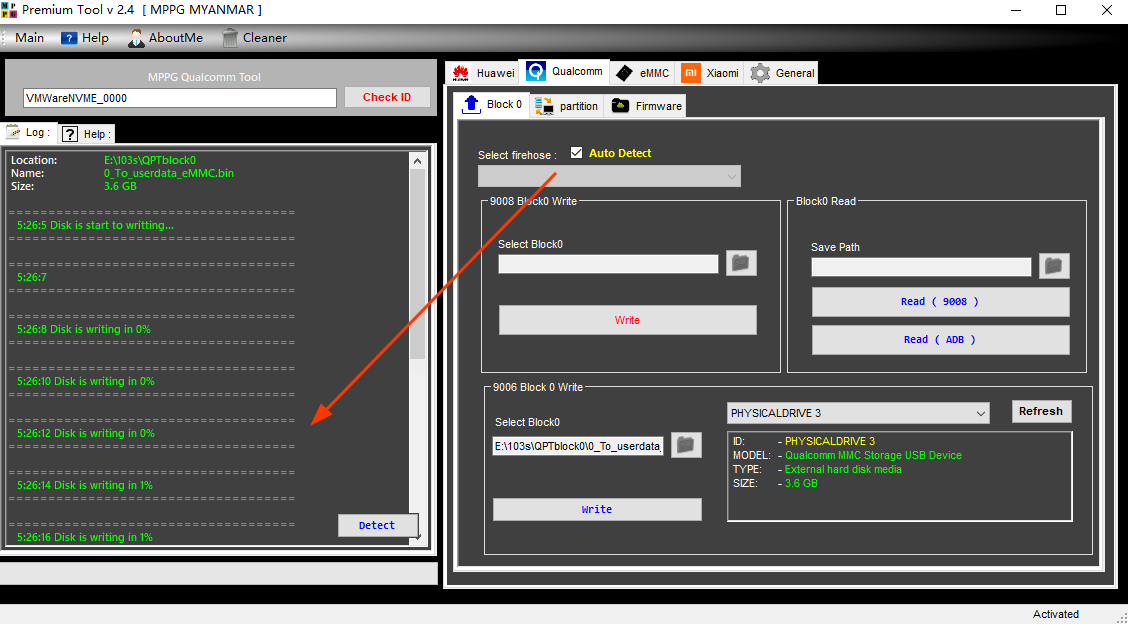Click the log vertical scrollbar thumb
Image resolution: width=1128 pixels, height=624 pixels.
(417, 264)
